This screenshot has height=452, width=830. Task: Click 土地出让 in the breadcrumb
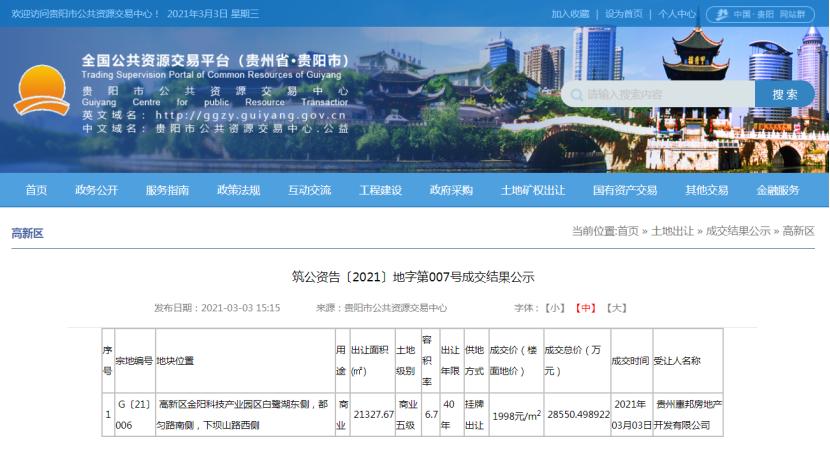click(x=672, y=231)
